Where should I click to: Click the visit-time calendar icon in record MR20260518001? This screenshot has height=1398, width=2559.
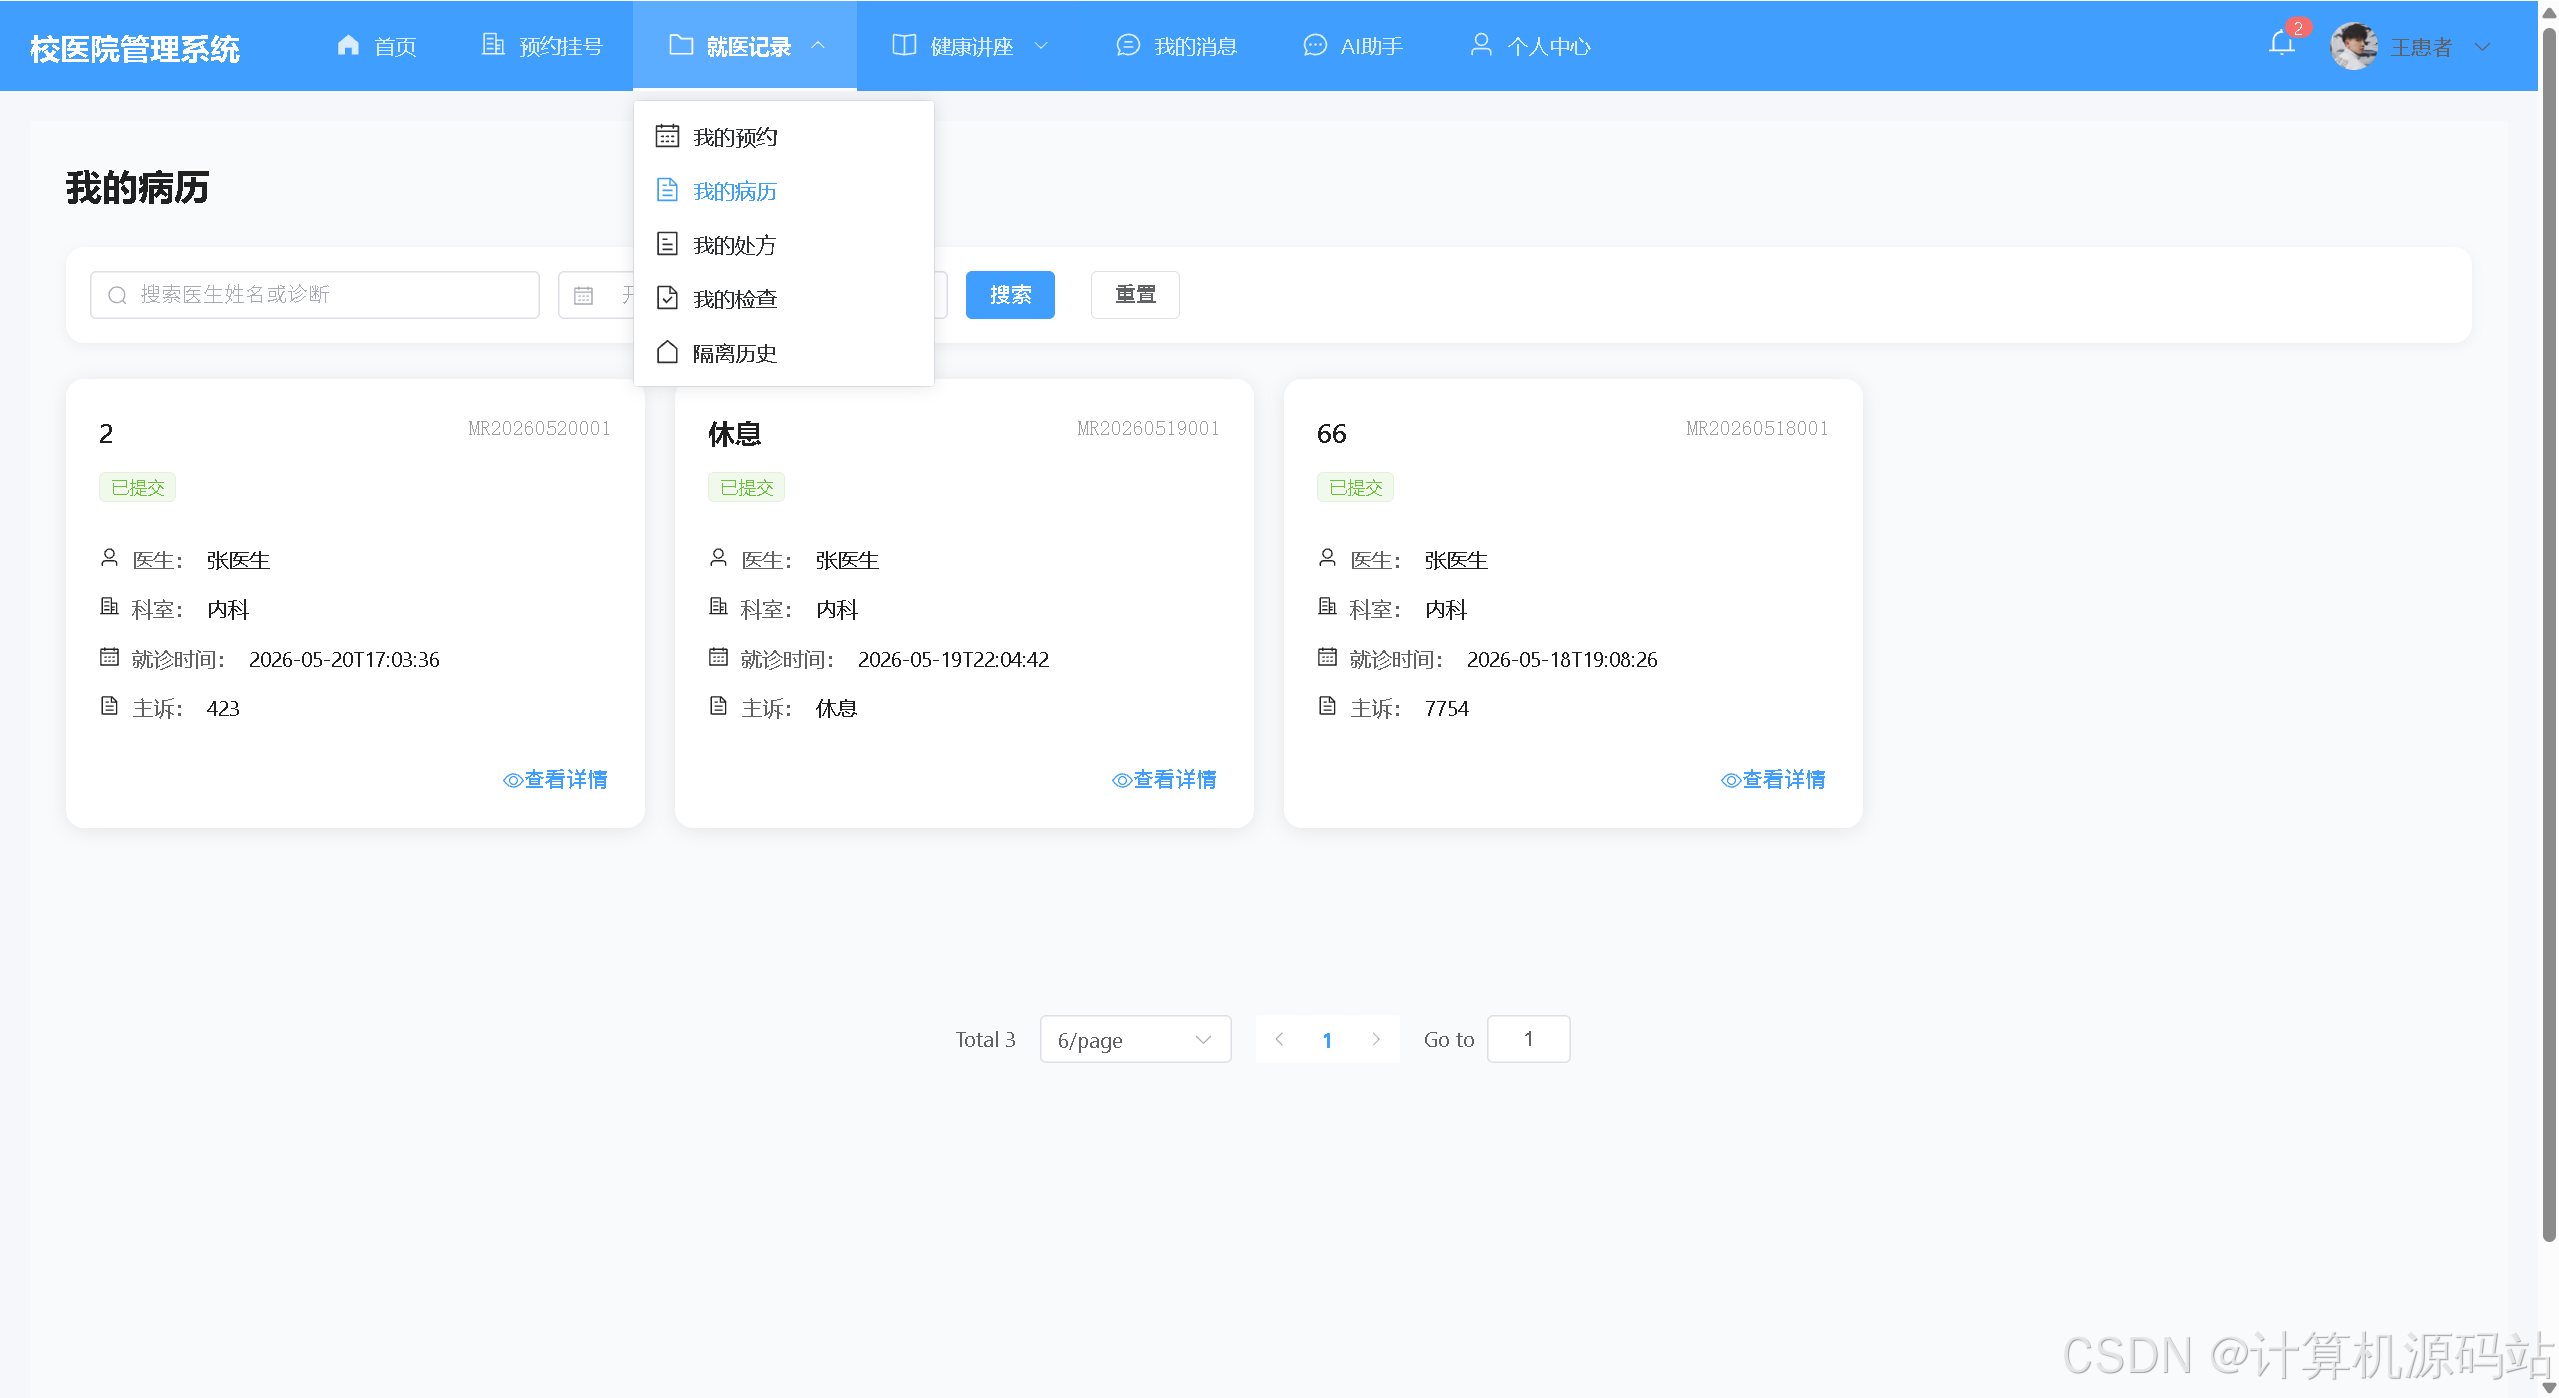(1327, 657)
